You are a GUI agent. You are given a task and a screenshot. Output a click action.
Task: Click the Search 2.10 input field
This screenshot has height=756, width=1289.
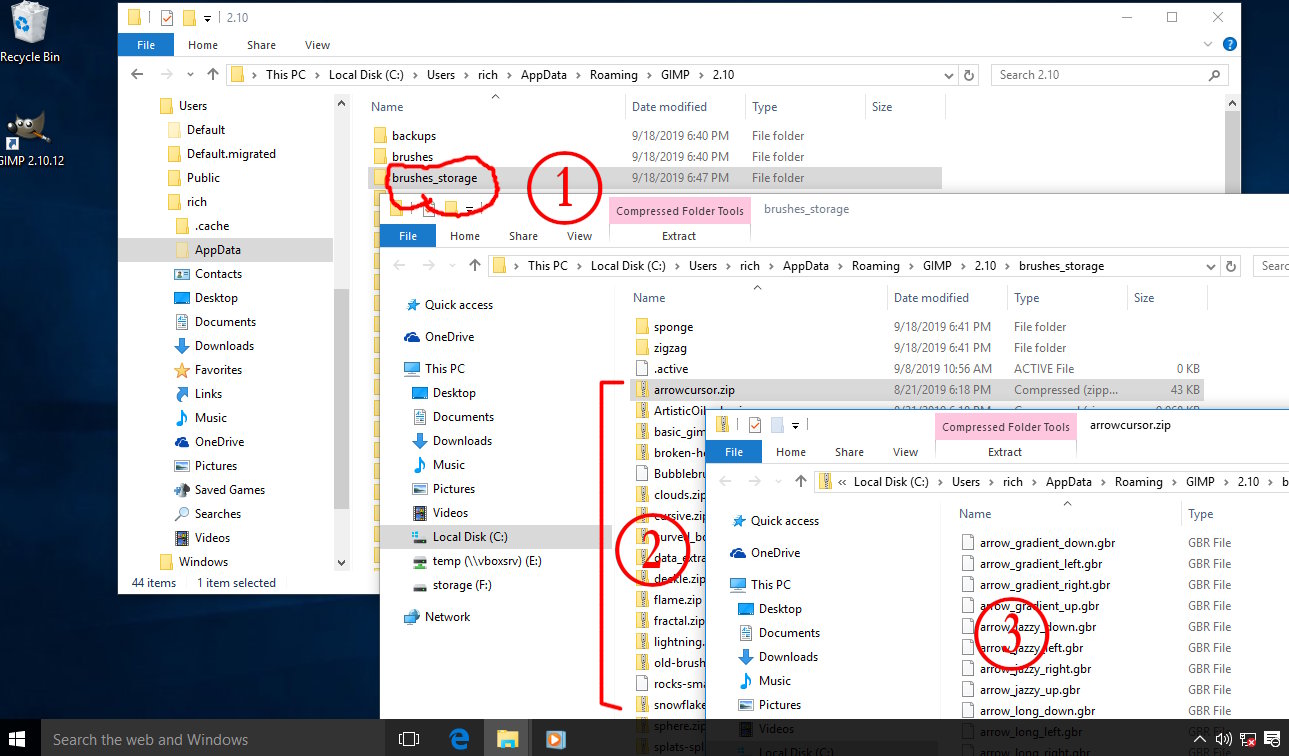(1109, 75)
